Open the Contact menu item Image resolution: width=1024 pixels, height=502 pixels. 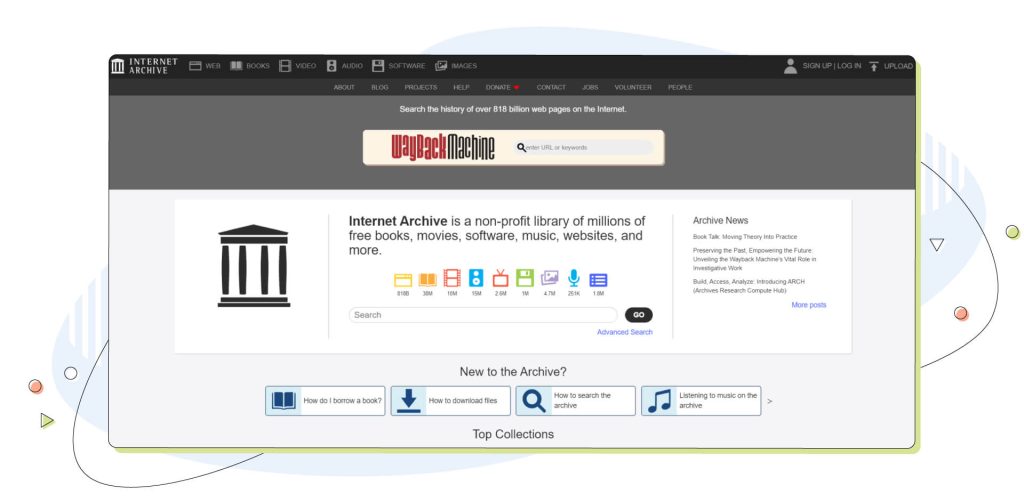coord(551,87)
